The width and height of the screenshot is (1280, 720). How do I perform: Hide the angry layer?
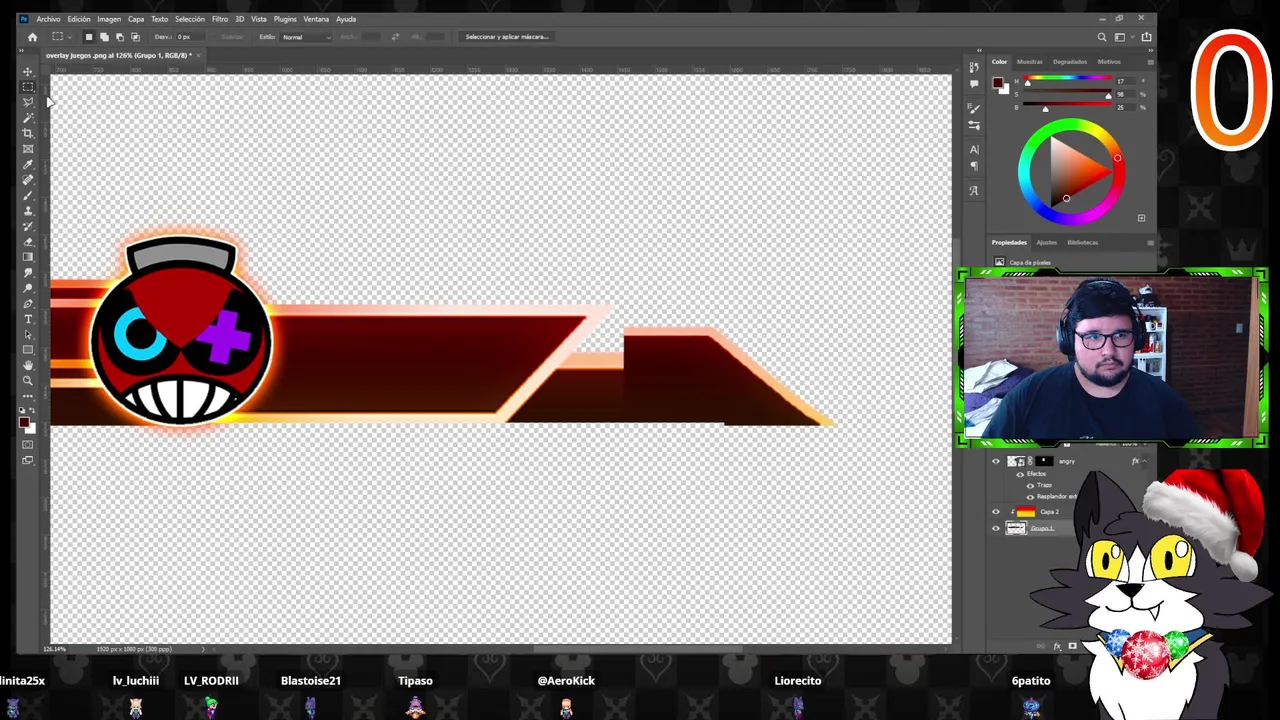pos(995,461)
